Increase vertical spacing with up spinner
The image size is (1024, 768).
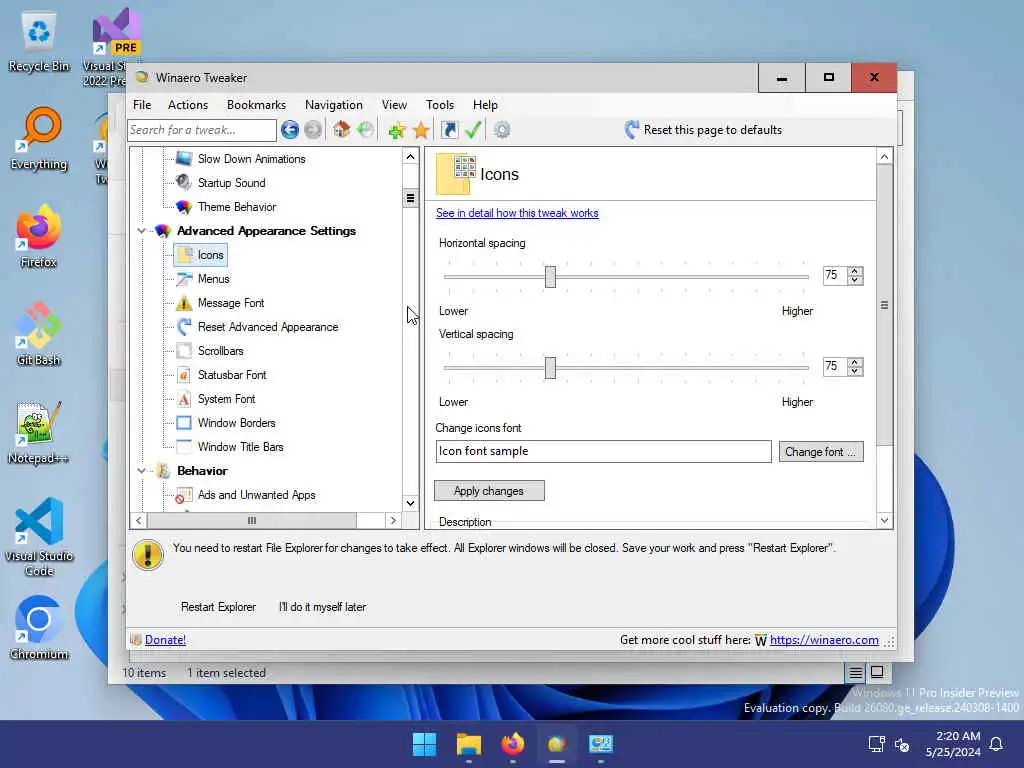coord(855,362)
